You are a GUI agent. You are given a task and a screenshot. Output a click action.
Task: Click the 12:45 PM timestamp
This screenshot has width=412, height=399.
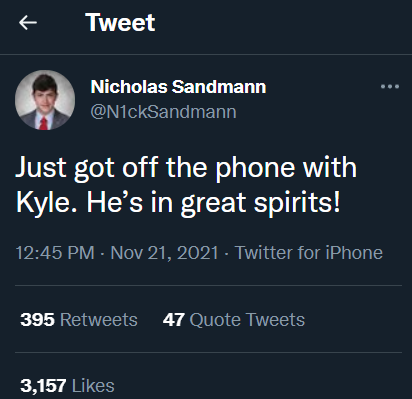55,252
